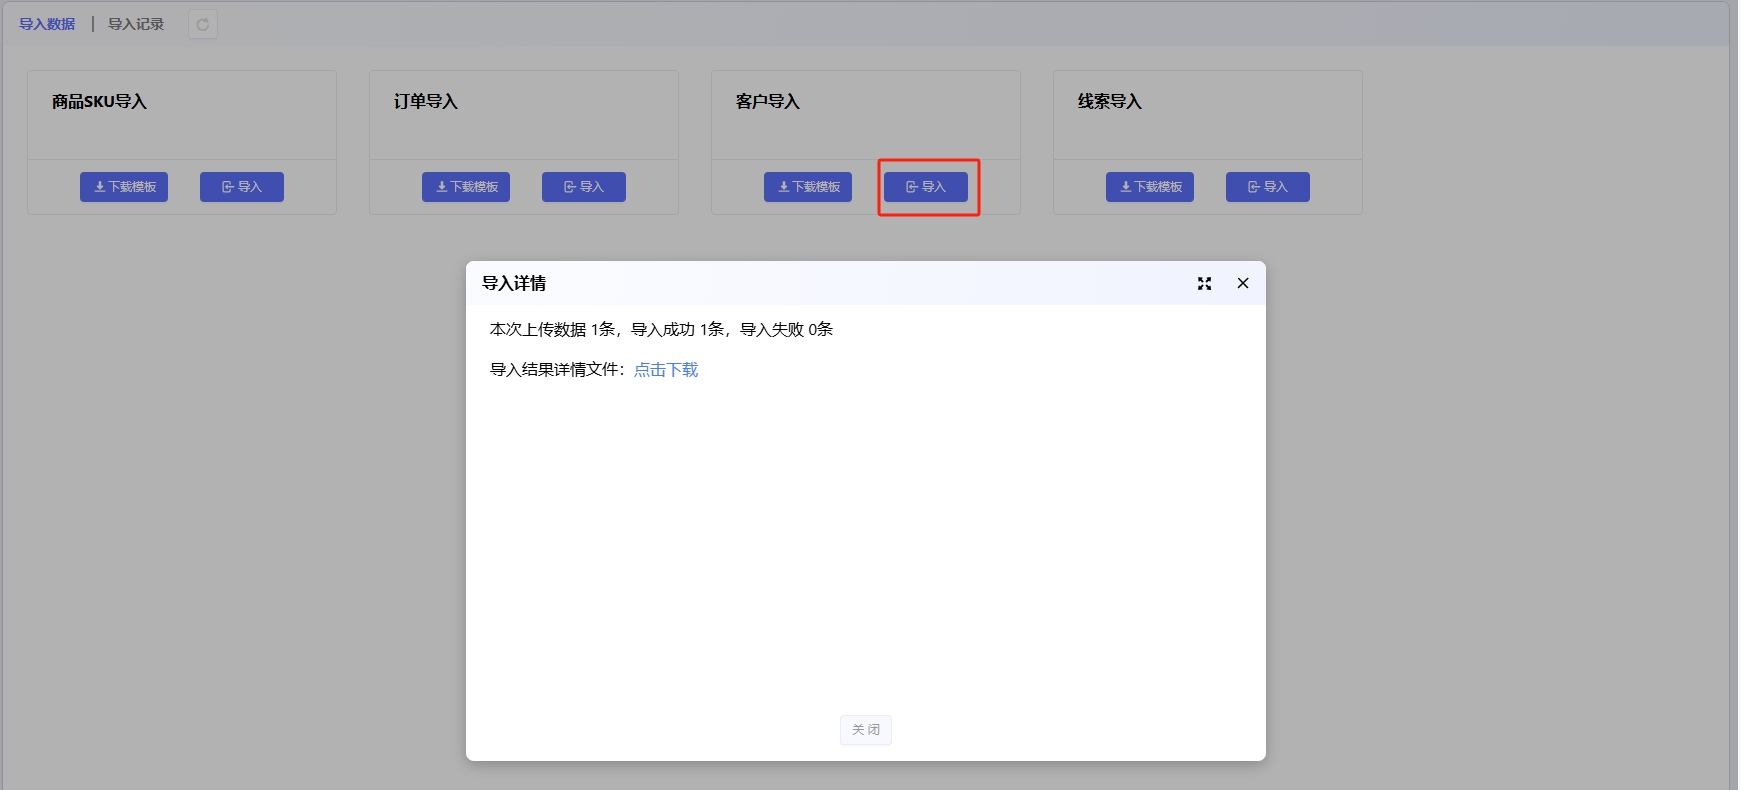The width and height of the screenshot is (1741, 790).
Task: Close the 导入详情 dialog with X
Action: [1243, 284]
